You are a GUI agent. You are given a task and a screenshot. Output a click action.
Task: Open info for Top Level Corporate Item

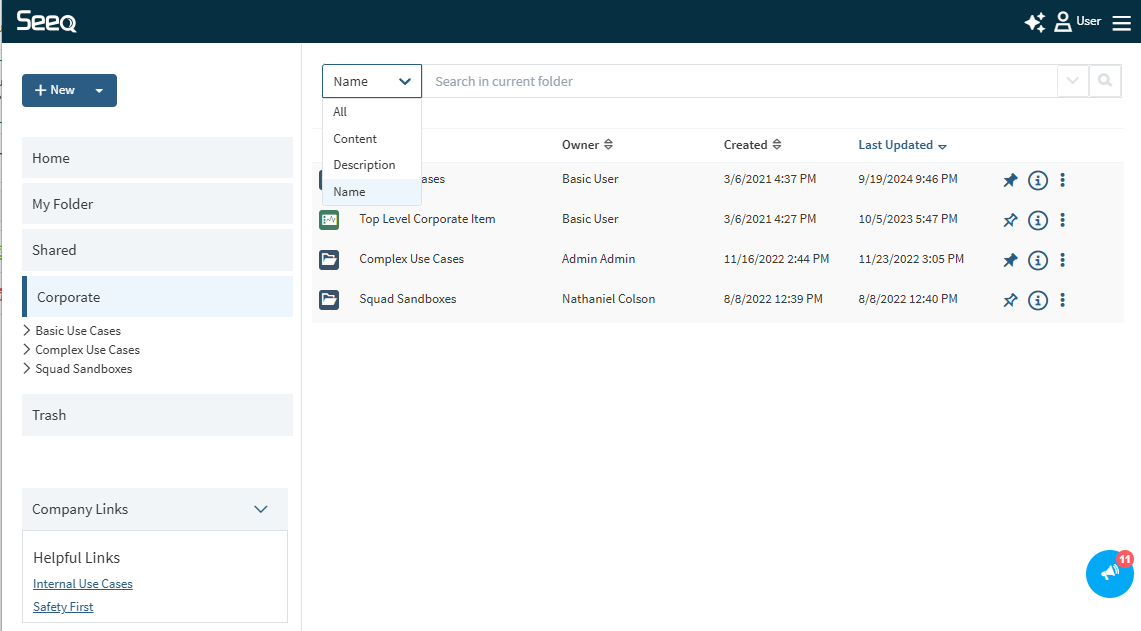[x=1037, y=220]
